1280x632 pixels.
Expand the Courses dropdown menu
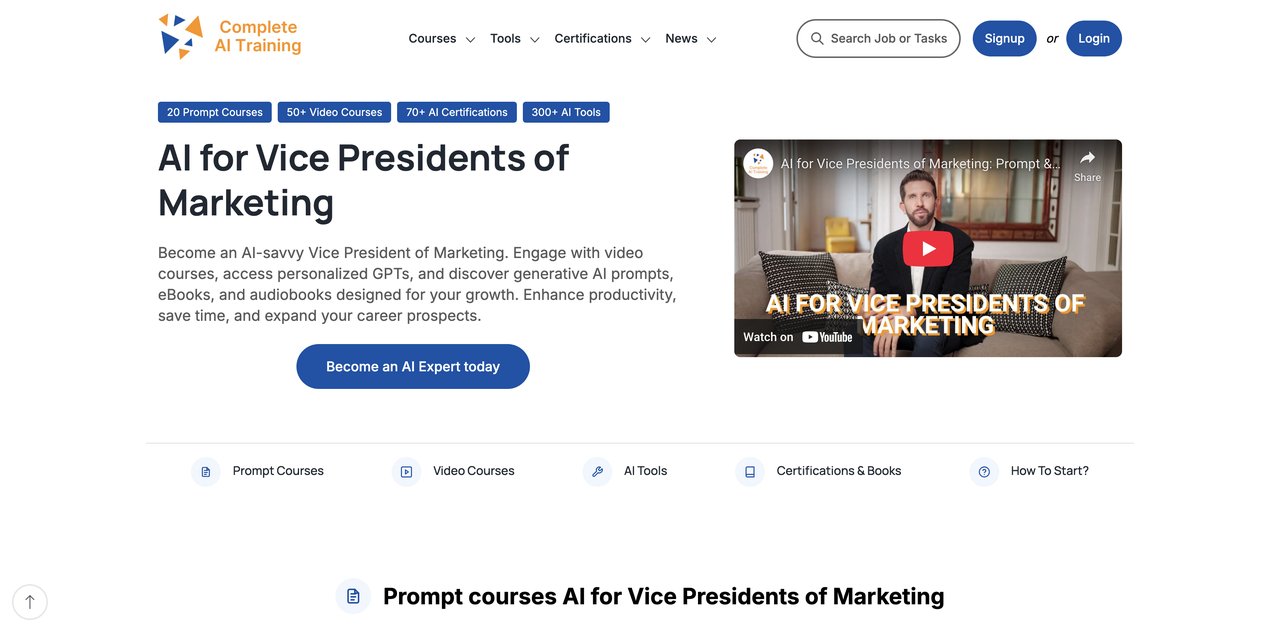point(442,39)
